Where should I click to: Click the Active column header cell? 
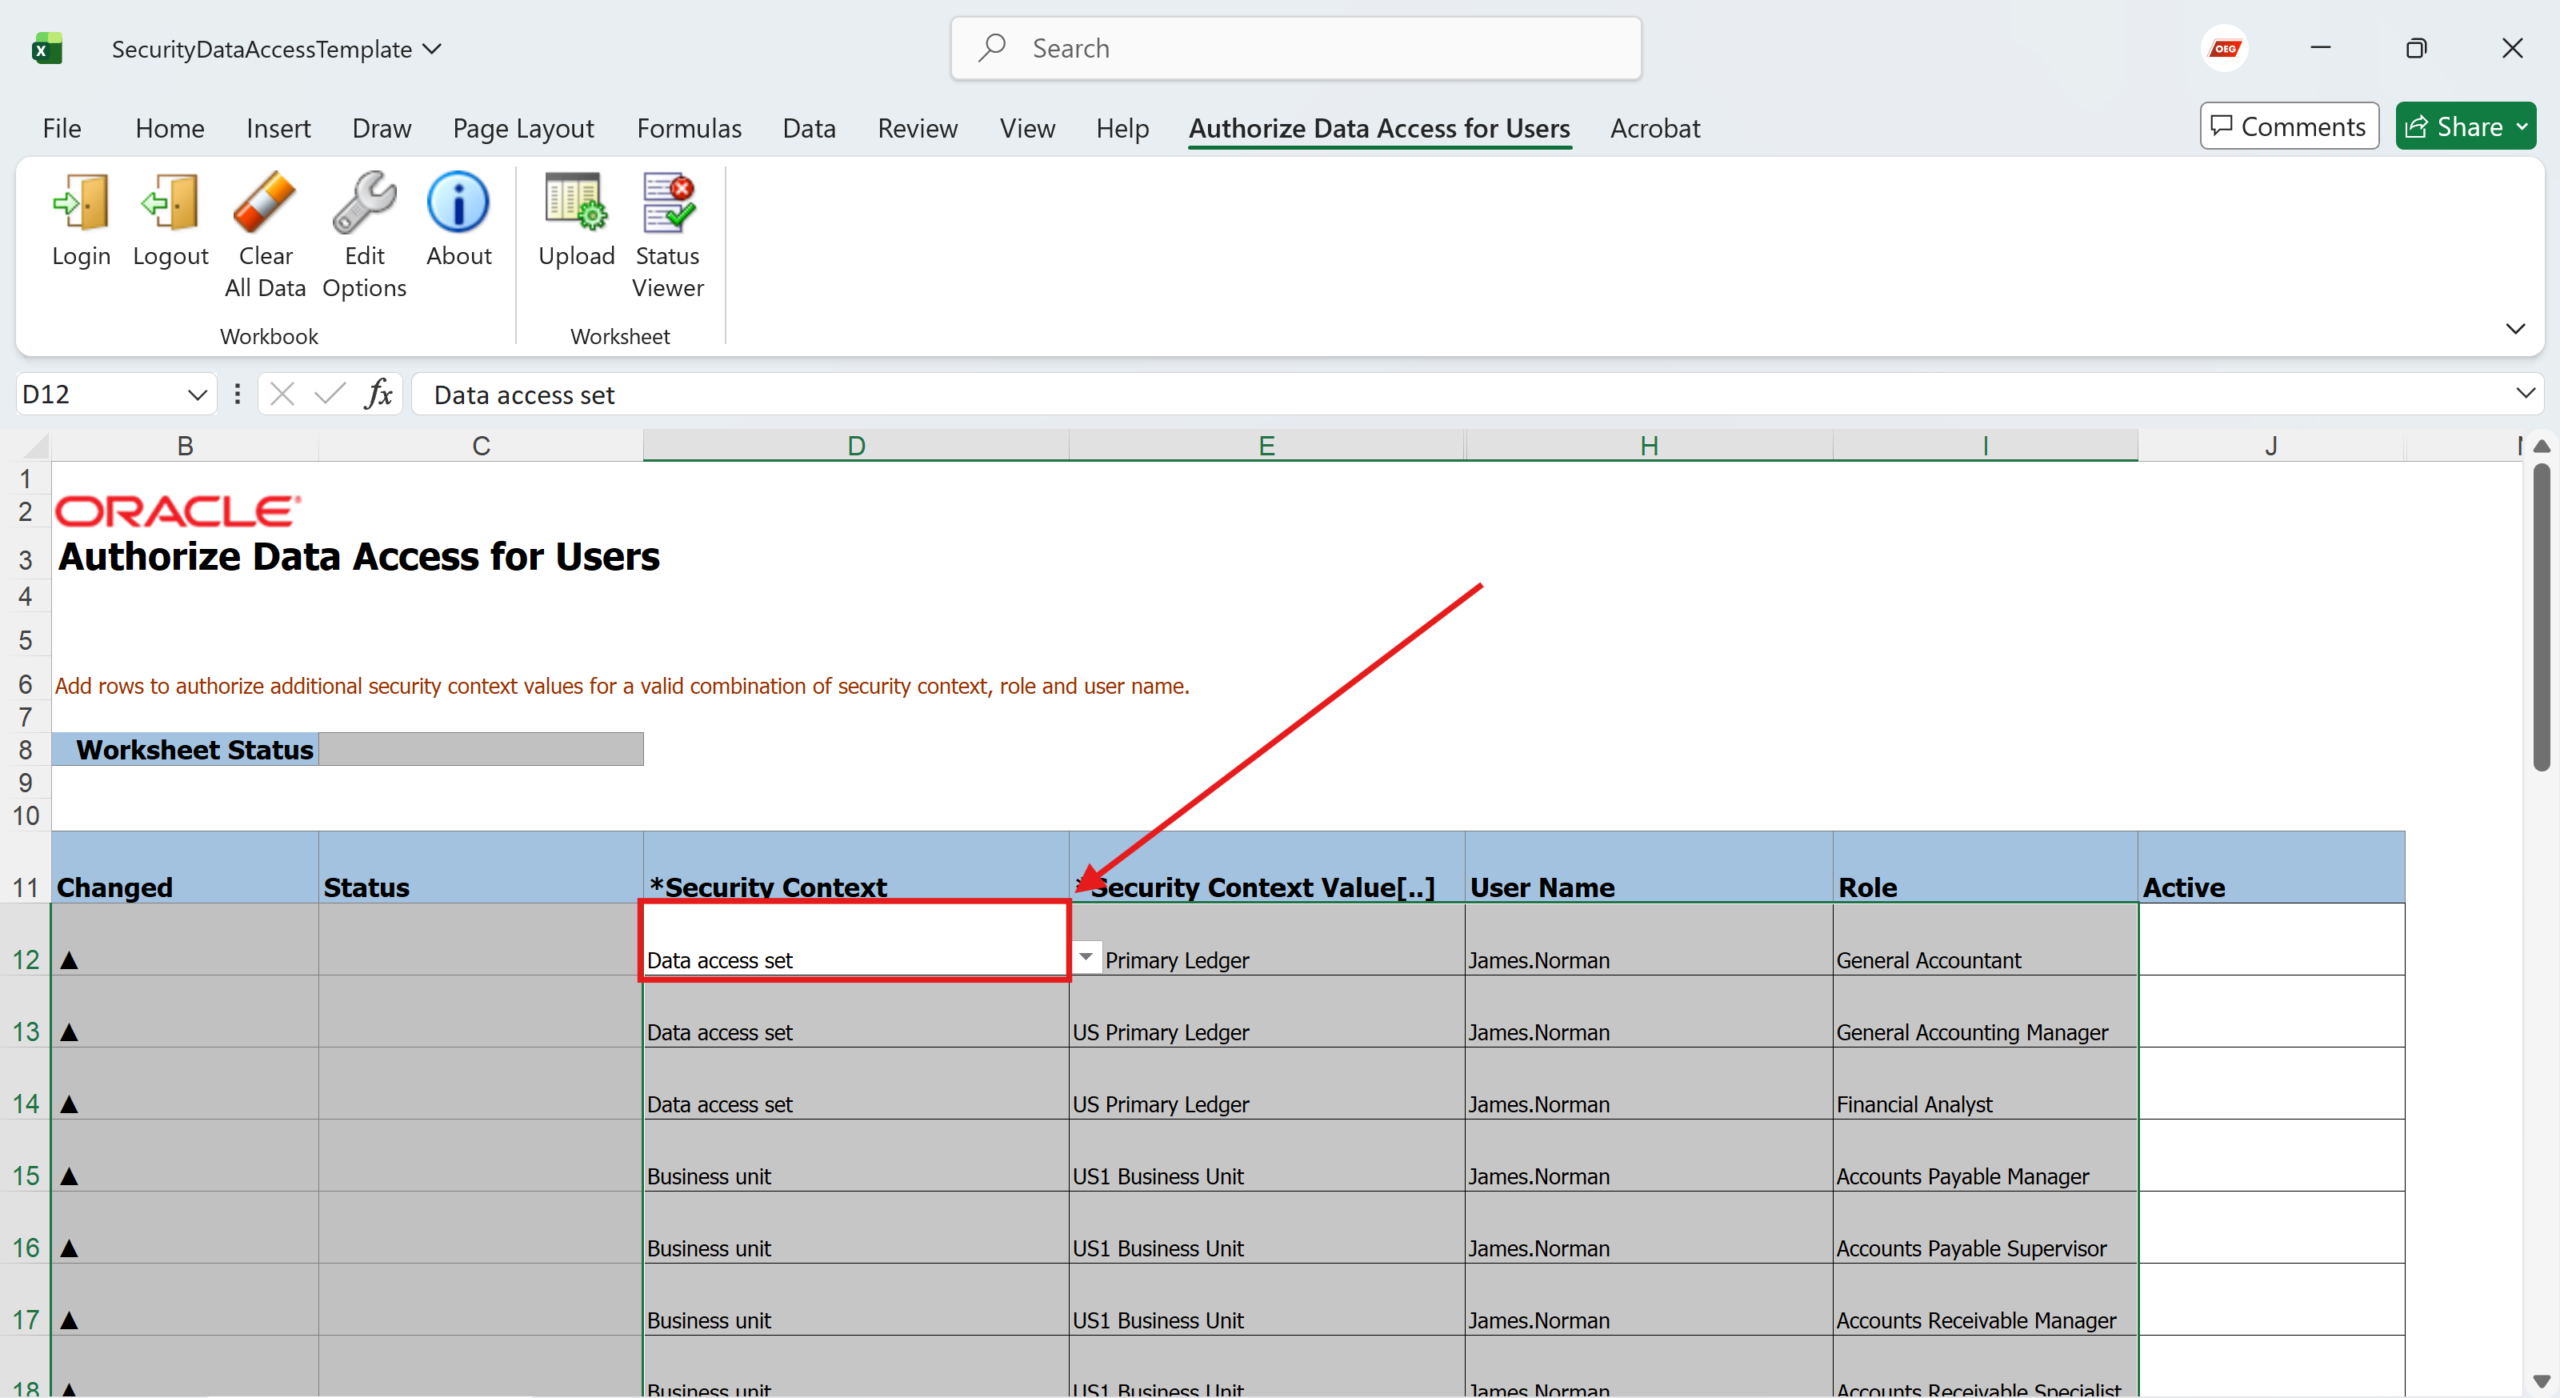[2271, 867]
